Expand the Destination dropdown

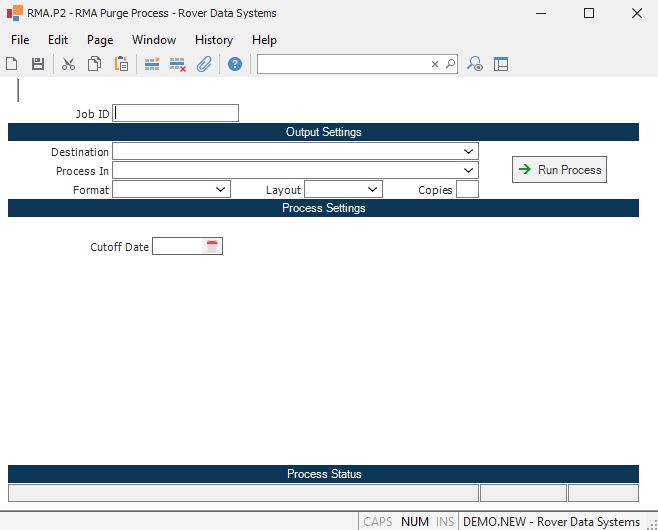pyautogui.click(x=469, y=151)
